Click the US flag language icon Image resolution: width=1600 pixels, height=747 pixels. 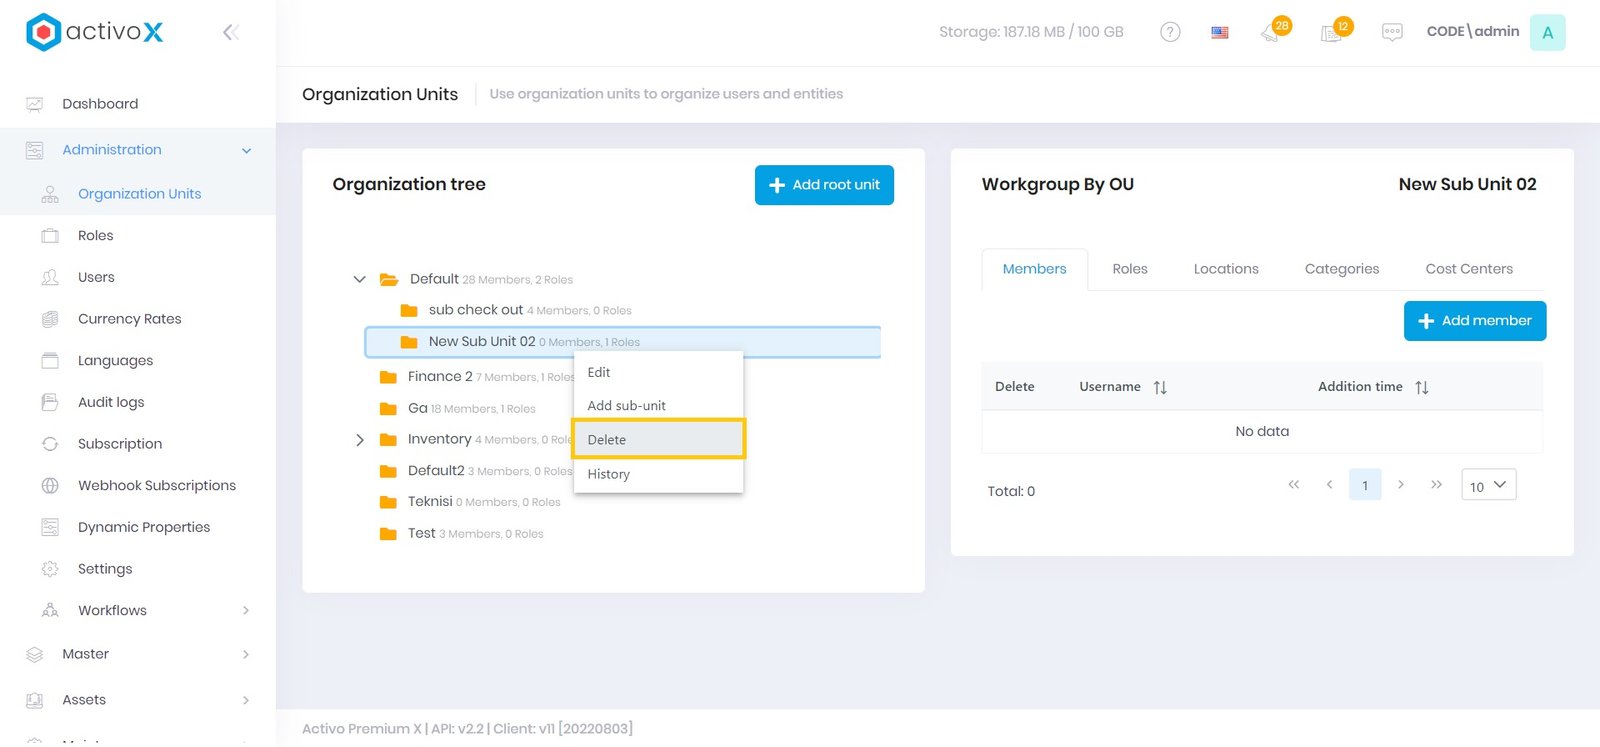click(1220, 32)
